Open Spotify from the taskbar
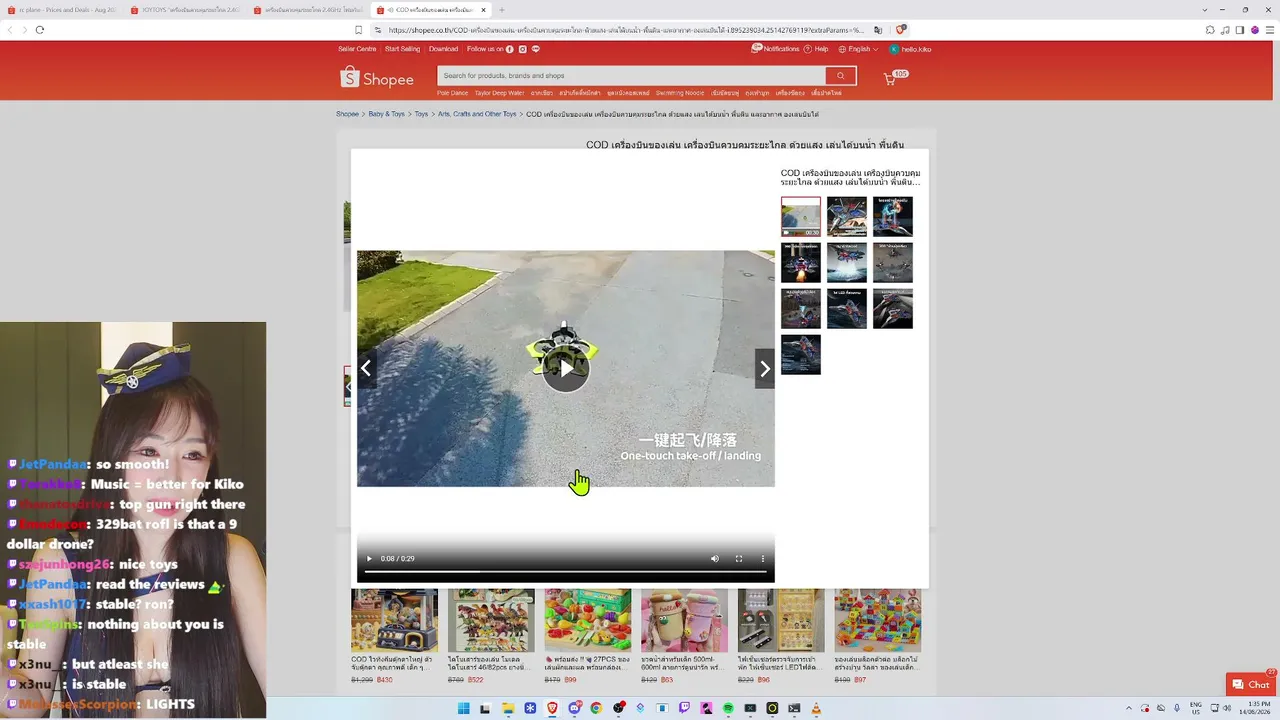1280x720 pixels. tap(728, 708)
